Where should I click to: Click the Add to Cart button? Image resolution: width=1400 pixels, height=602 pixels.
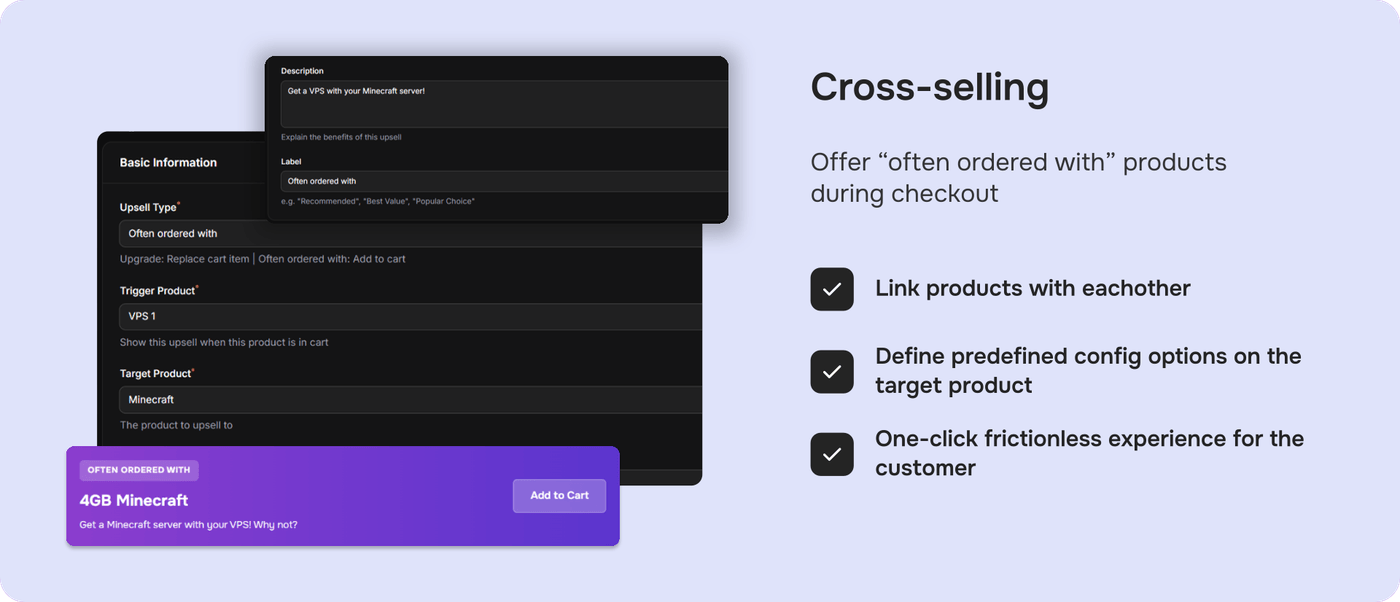pos(559,496)
